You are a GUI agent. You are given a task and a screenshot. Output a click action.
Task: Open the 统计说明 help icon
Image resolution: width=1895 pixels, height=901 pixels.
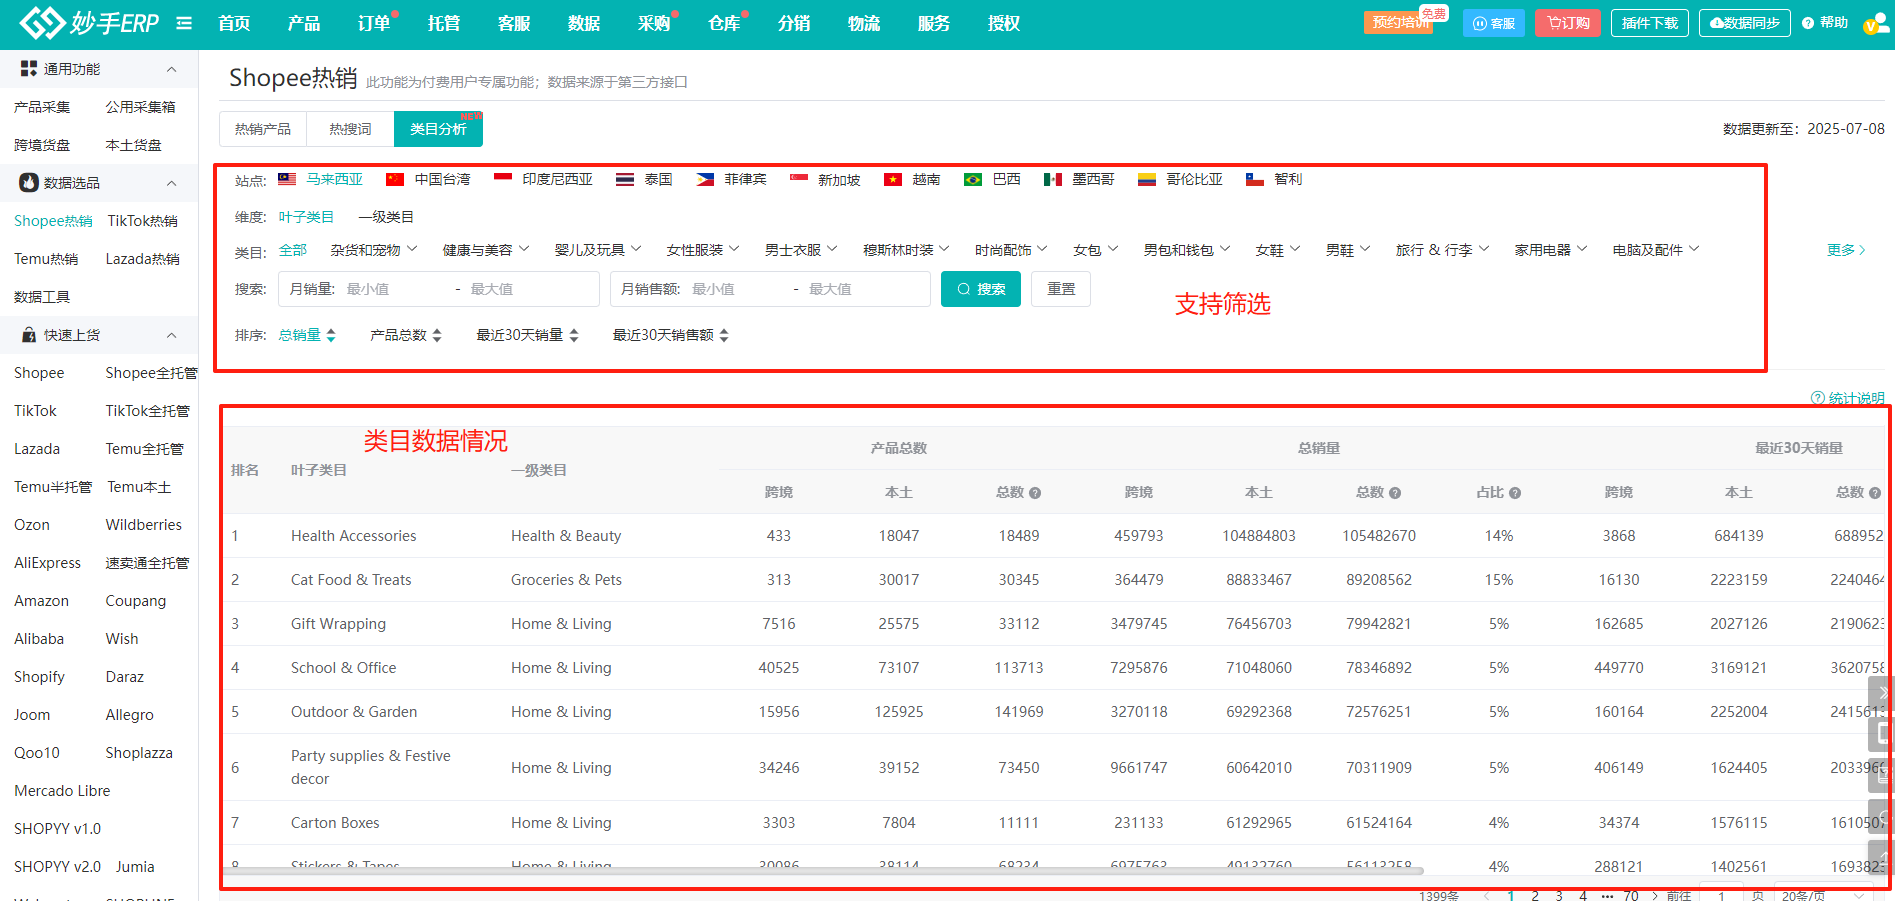click(1818, 398)
